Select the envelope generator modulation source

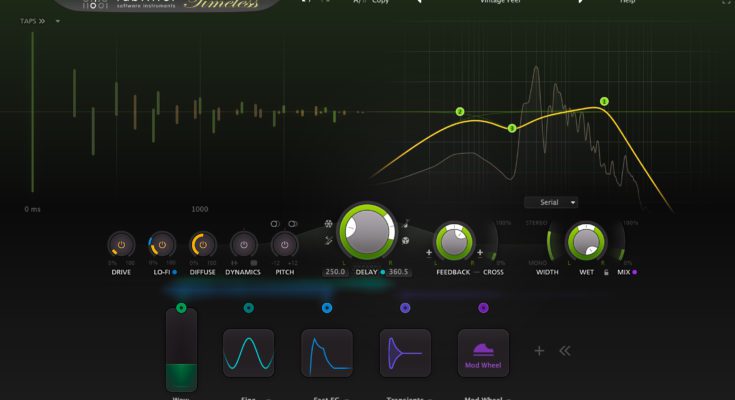tap(327, 353)
